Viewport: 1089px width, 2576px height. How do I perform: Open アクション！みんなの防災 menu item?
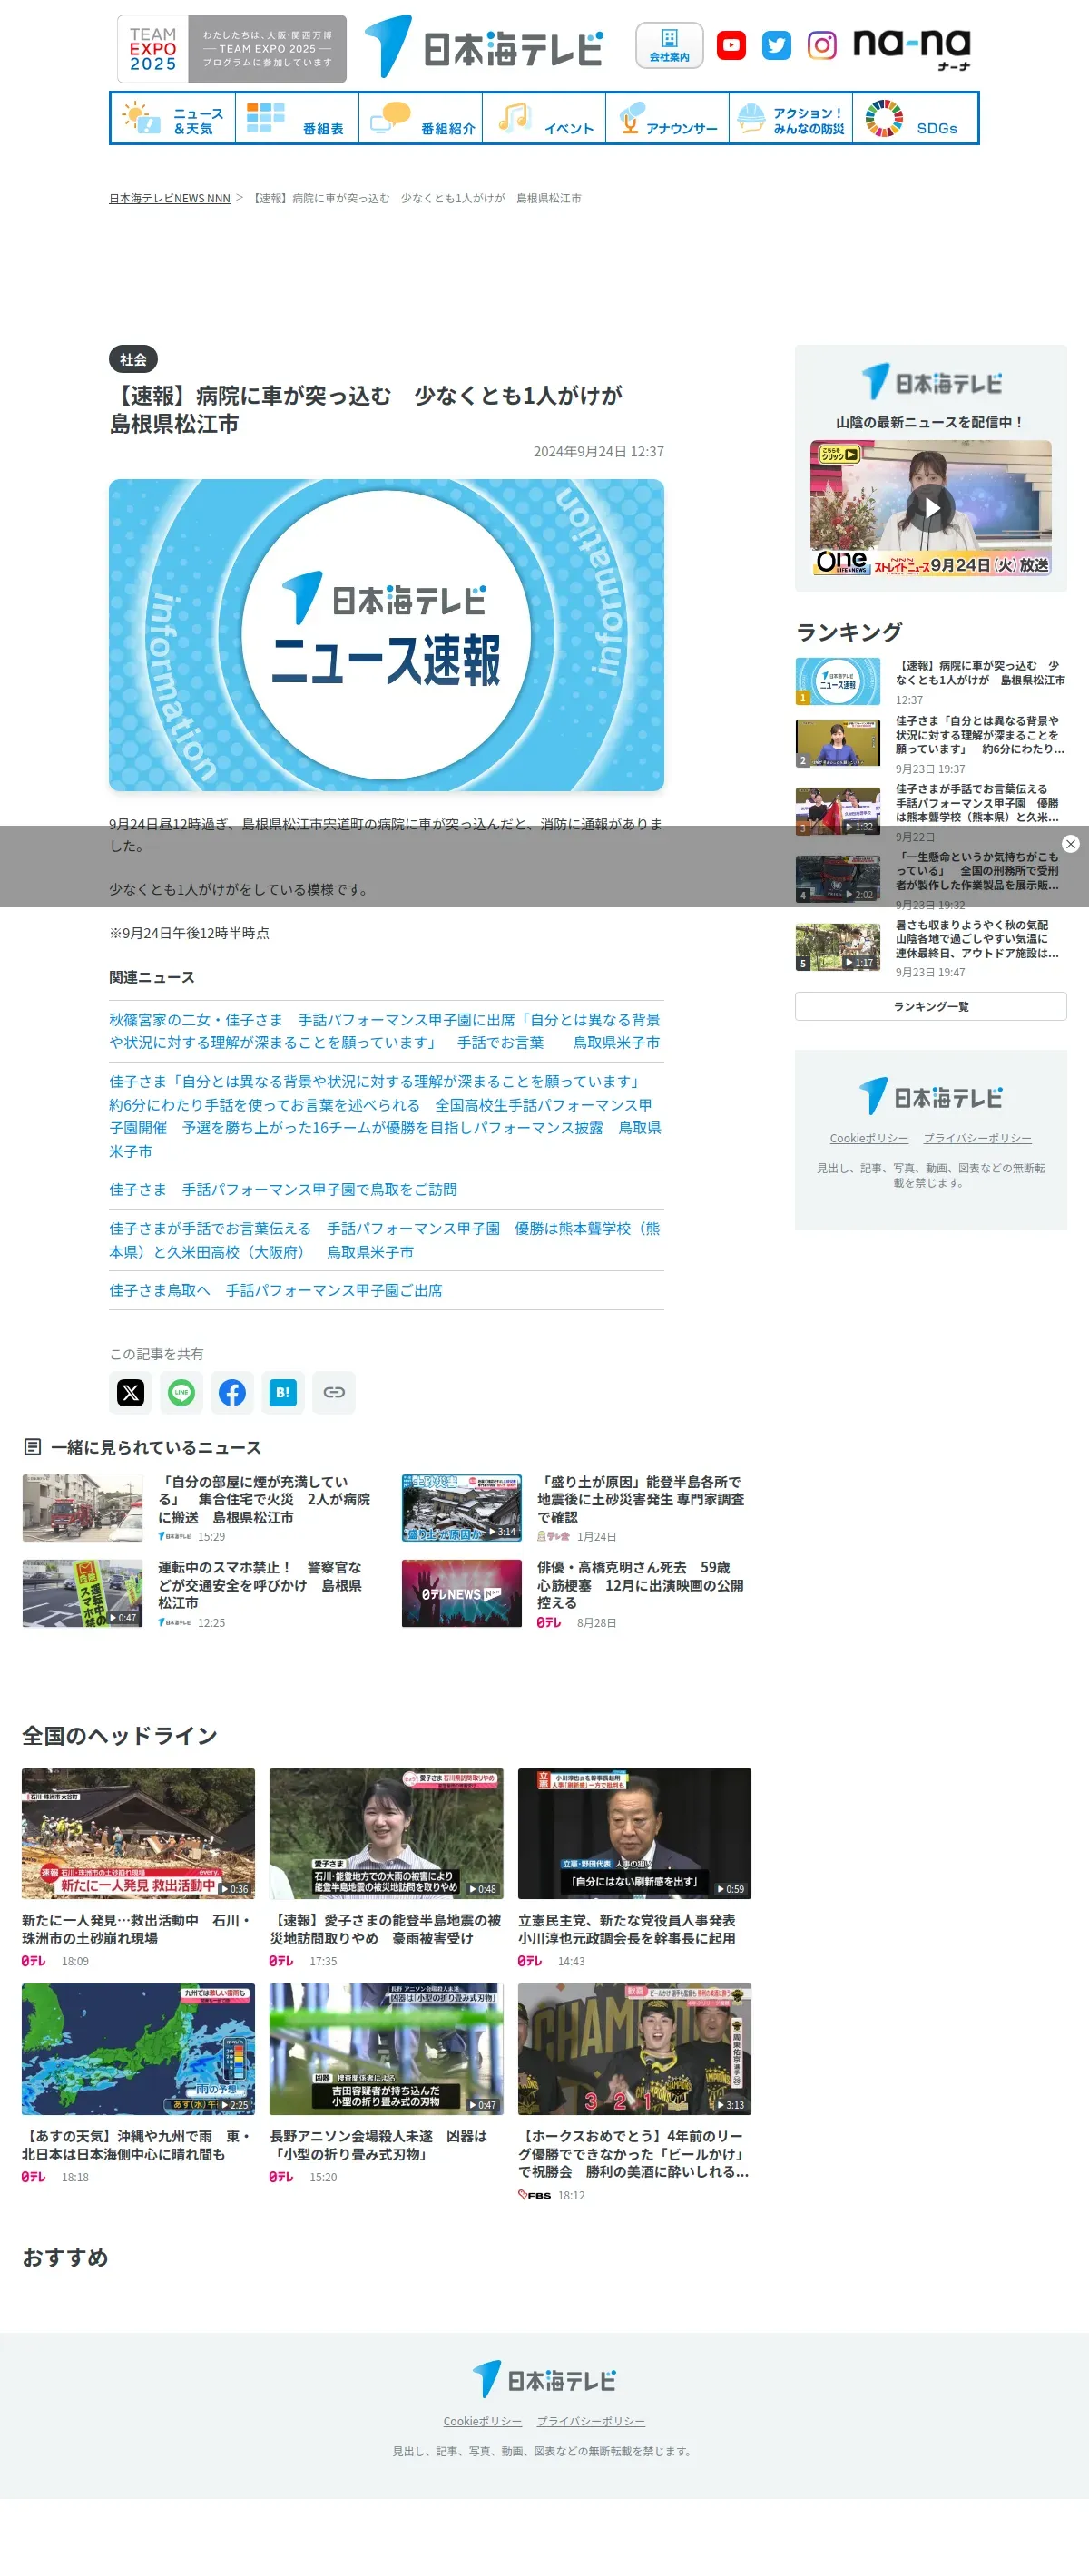[791, 119]
